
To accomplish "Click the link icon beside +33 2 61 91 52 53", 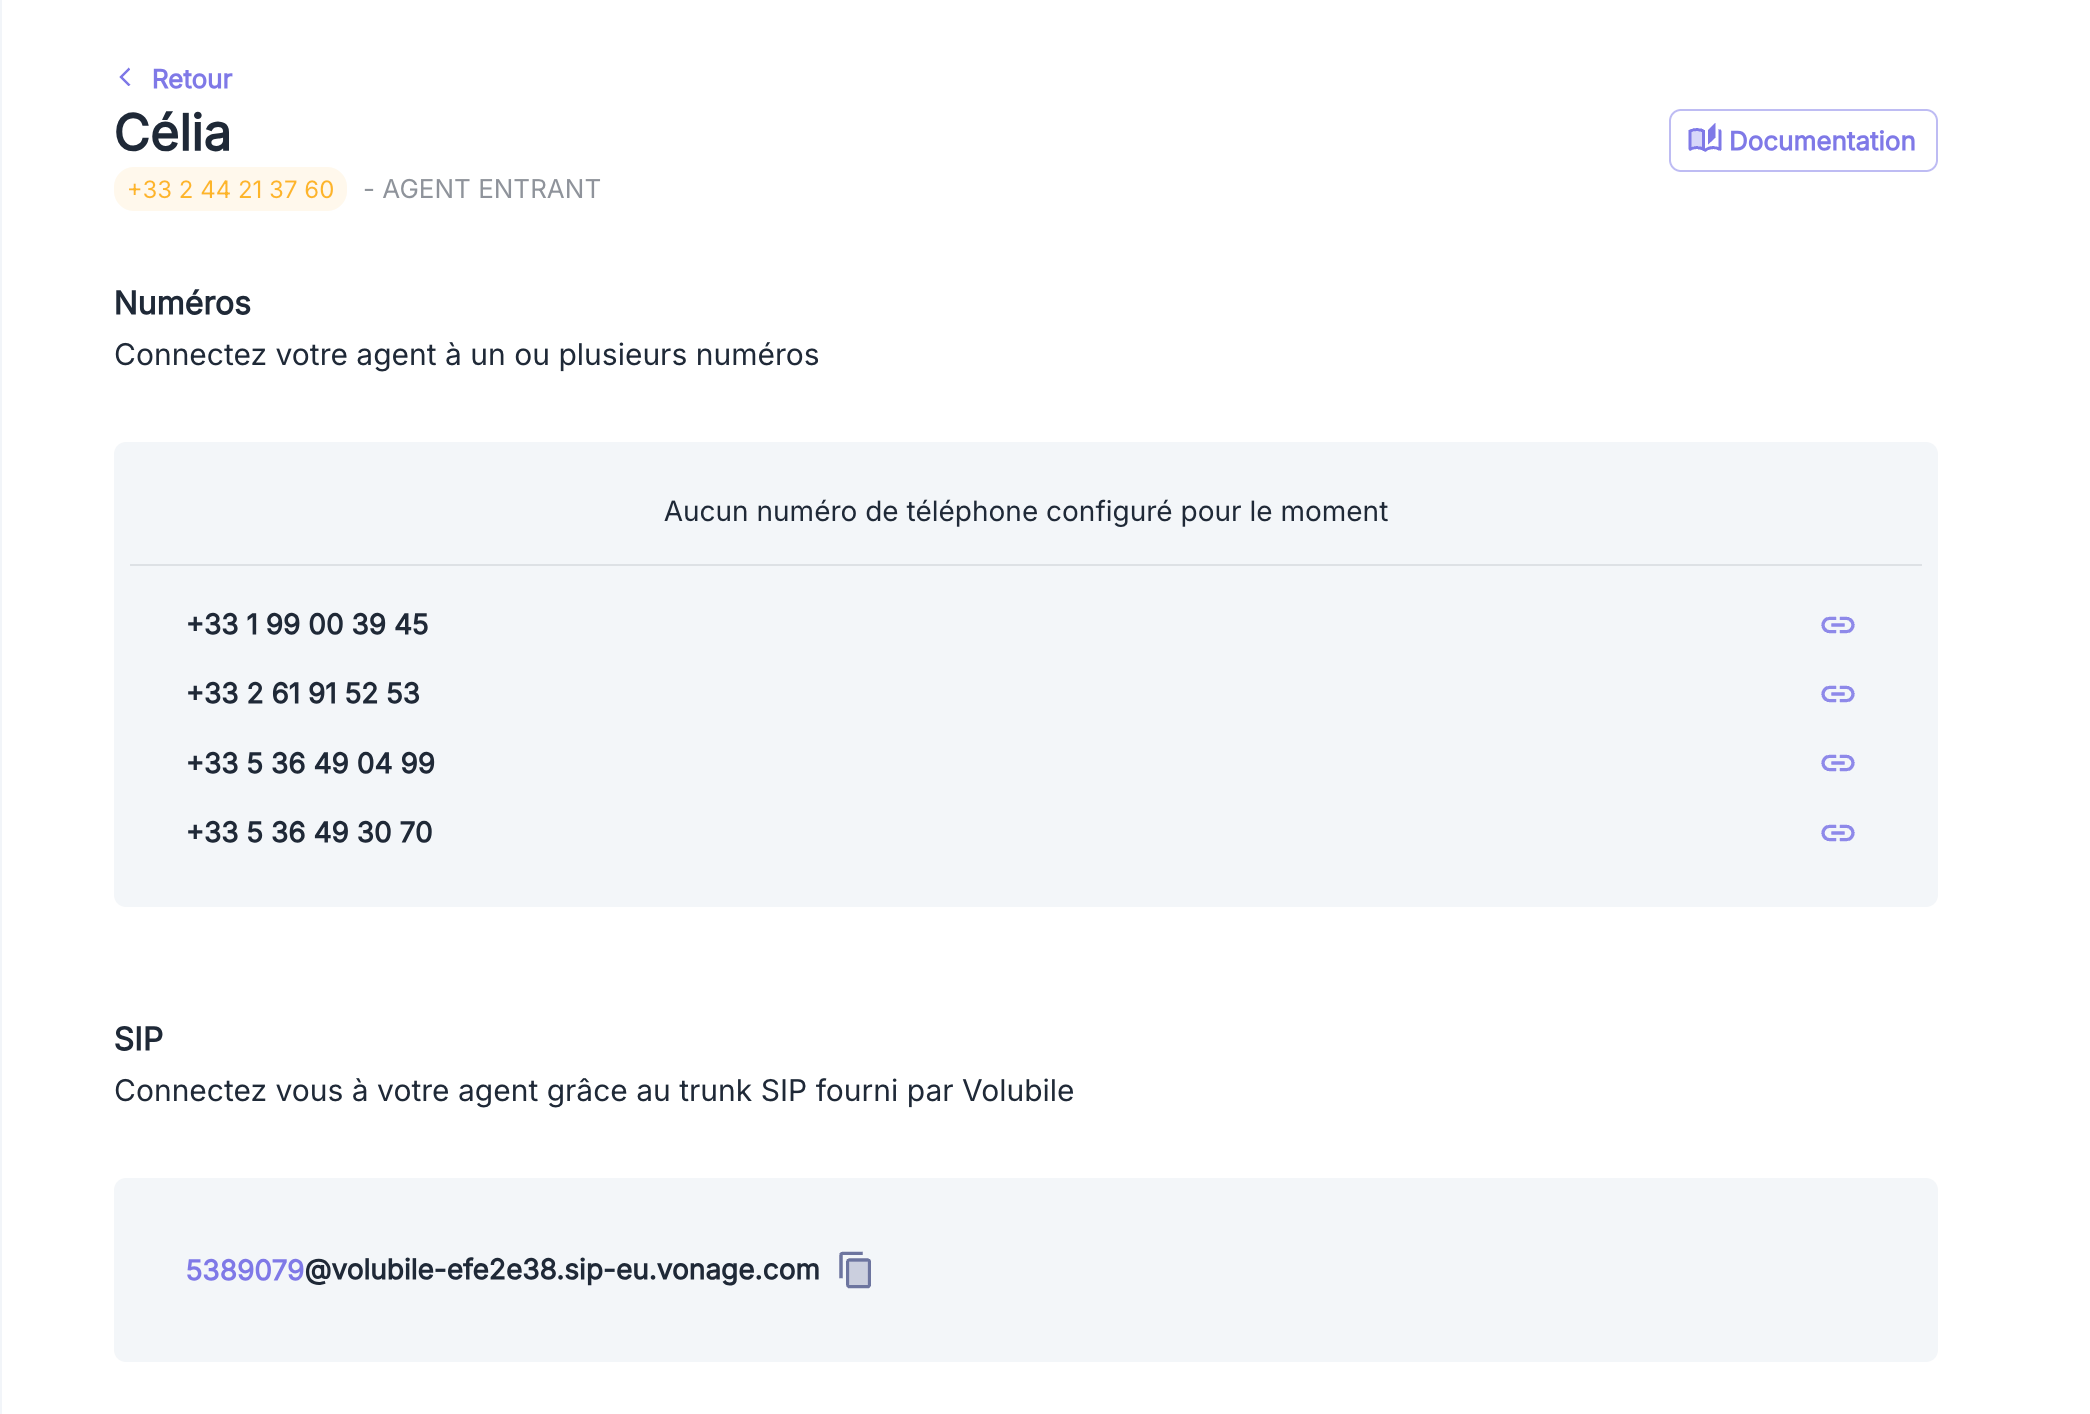I will coord(1840,693).
